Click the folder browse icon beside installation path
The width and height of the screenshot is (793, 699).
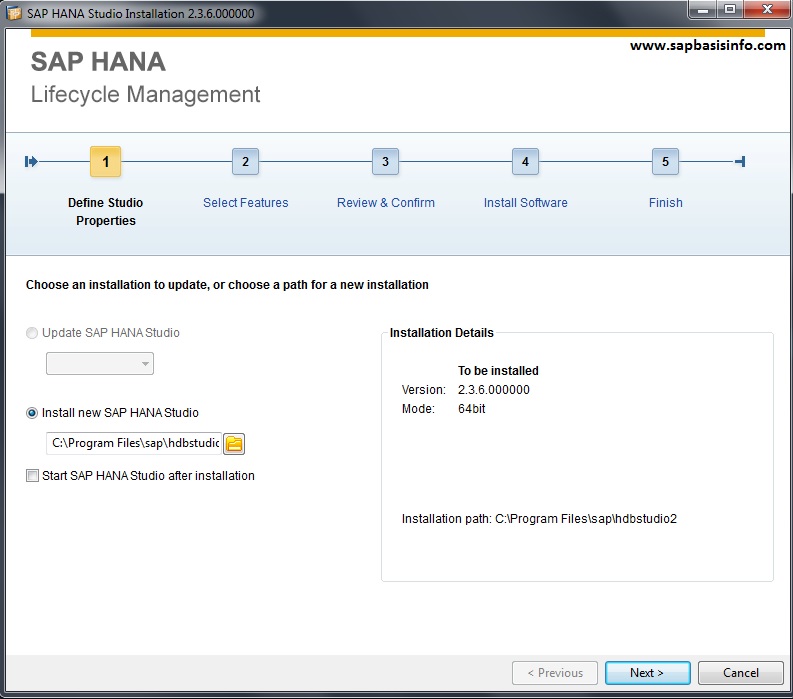[234, 444]
